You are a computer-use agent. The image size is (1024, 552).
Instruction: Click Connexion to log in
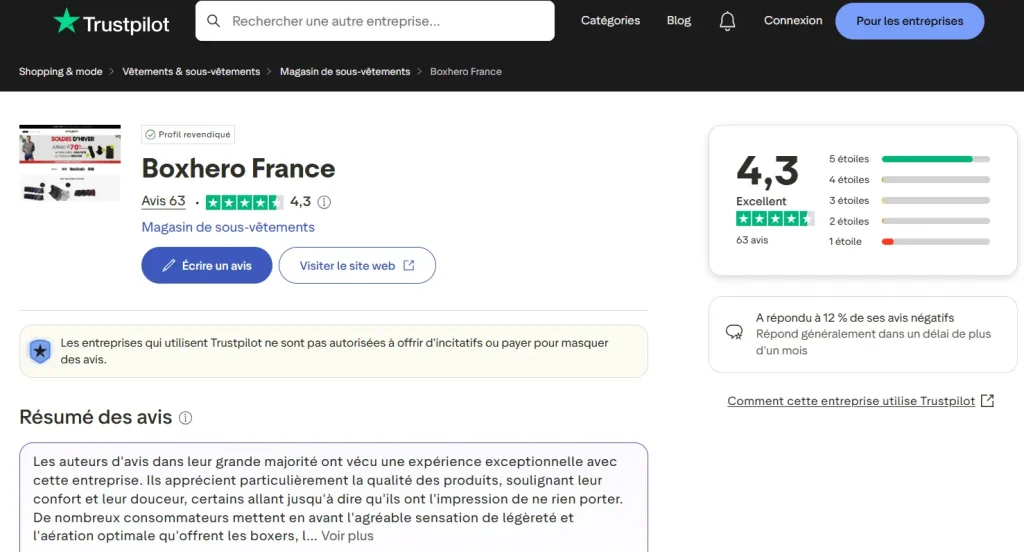(x=793, y=20)
